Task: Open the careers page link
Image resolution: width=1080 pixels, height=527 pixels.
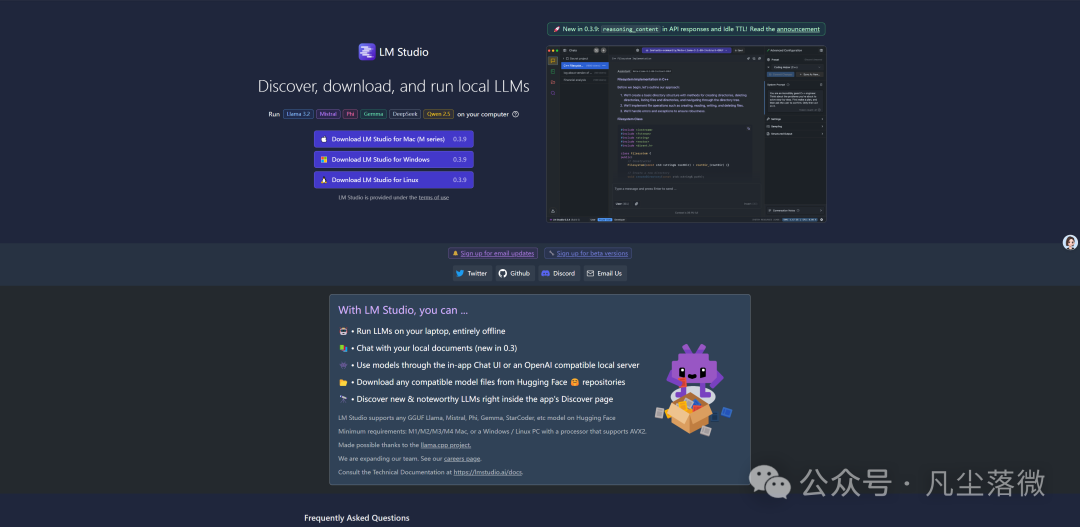Action: click(x=461, y=459)
